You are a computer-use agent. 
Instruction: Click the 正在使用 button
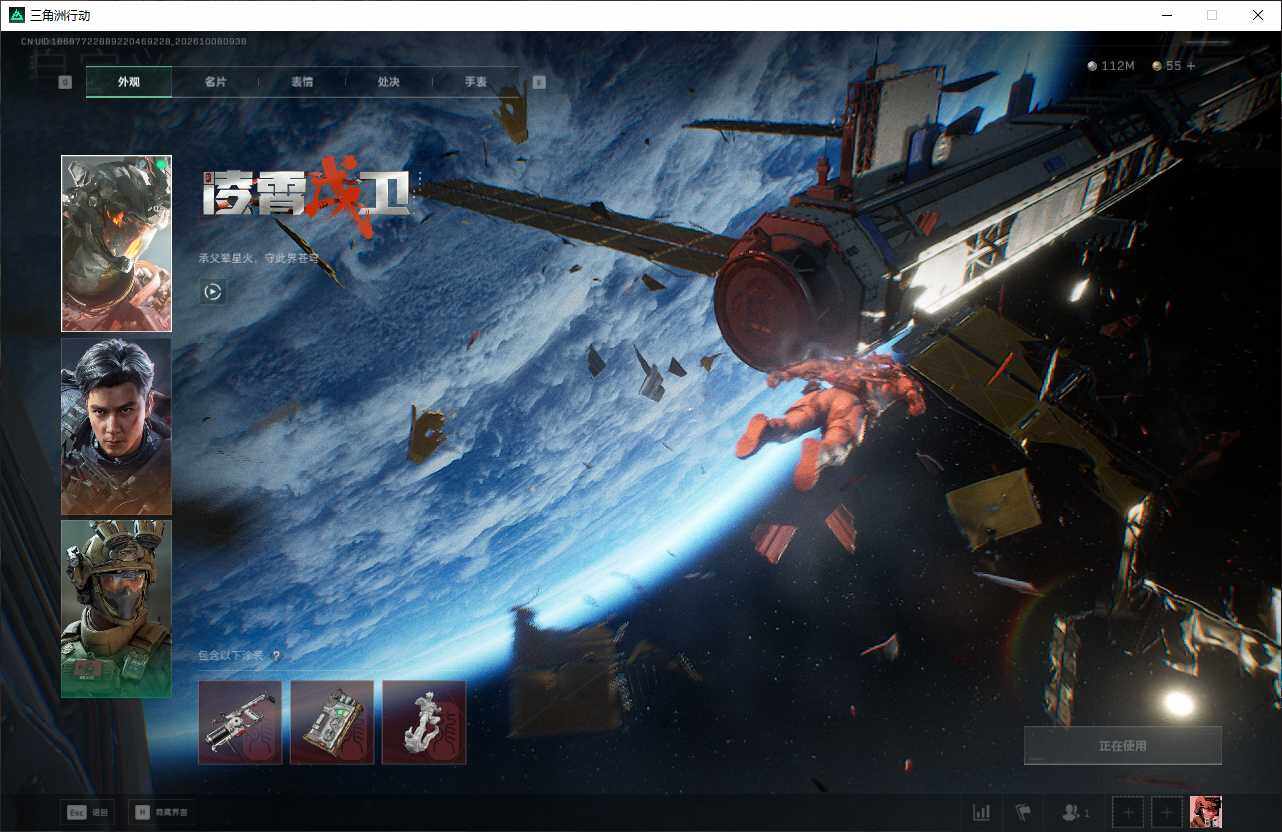click(1123, 746)
